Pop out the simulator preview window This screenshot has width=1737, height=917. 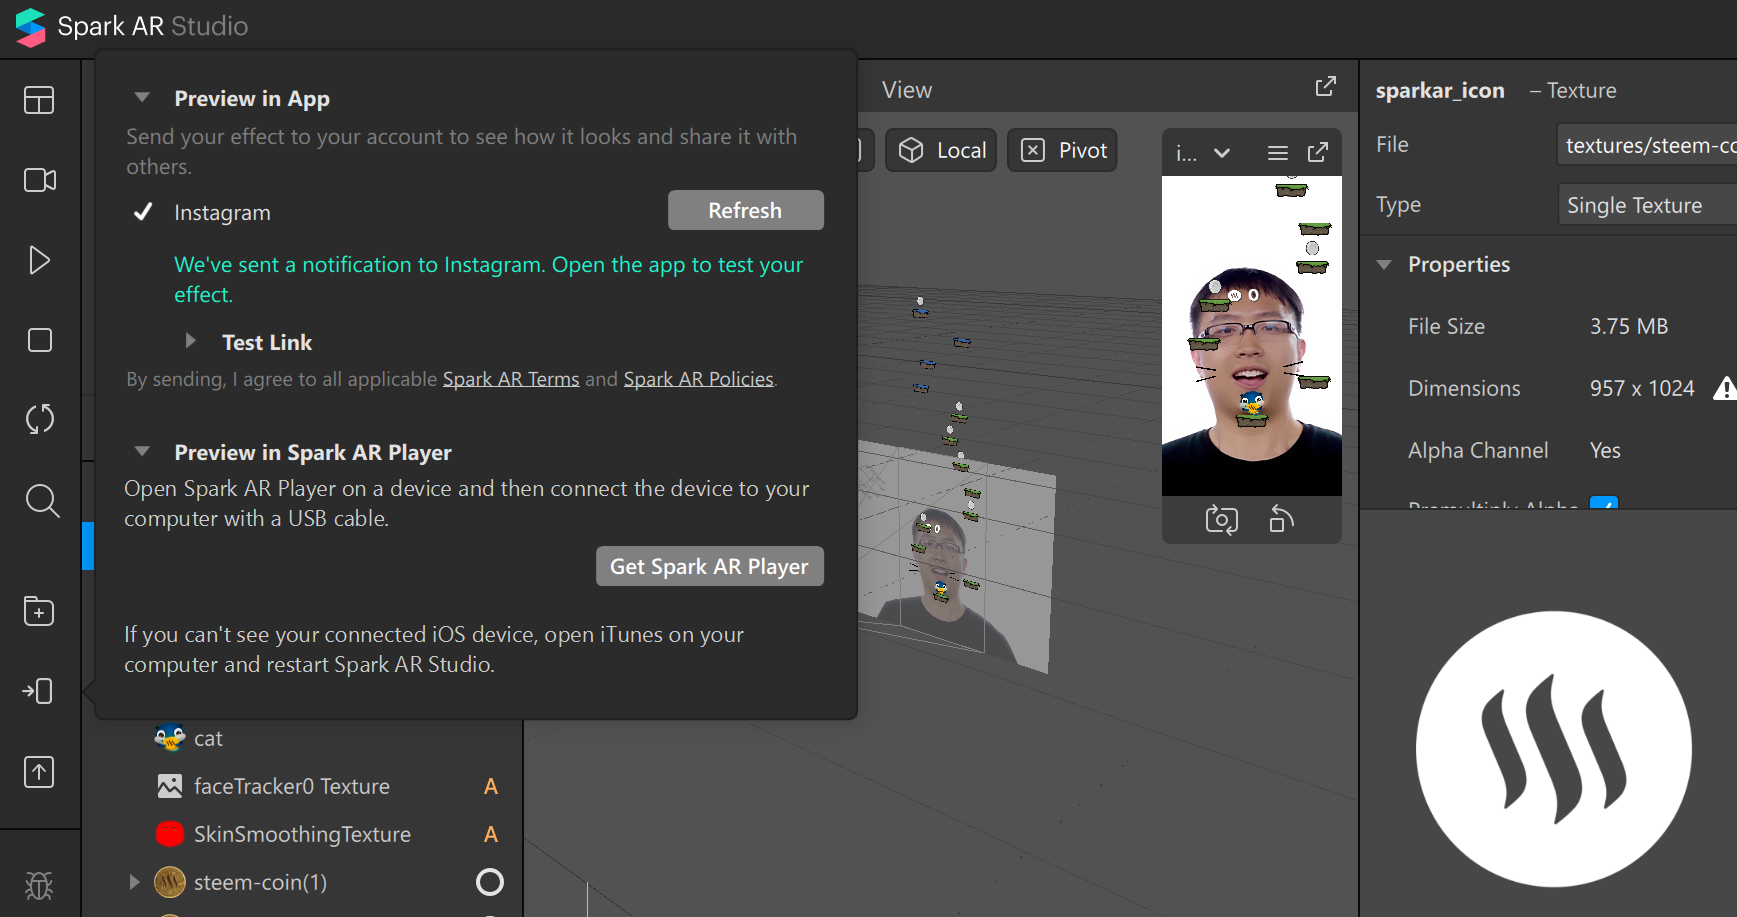point(1318,152)
